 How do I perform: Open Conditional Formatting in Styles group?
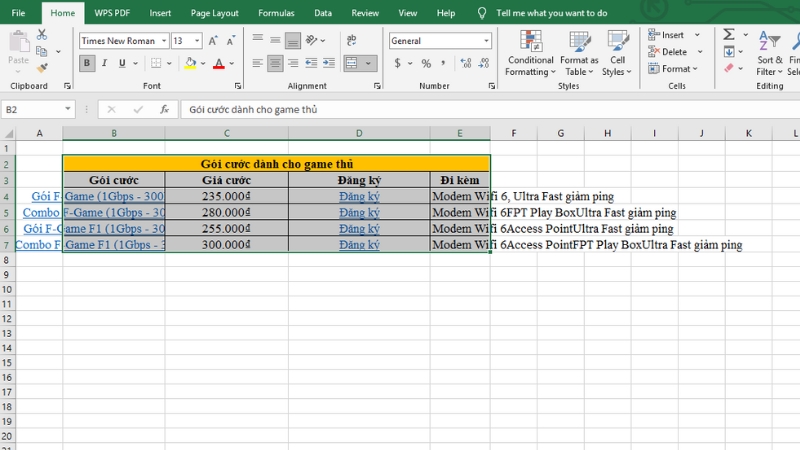coord(529,53)
